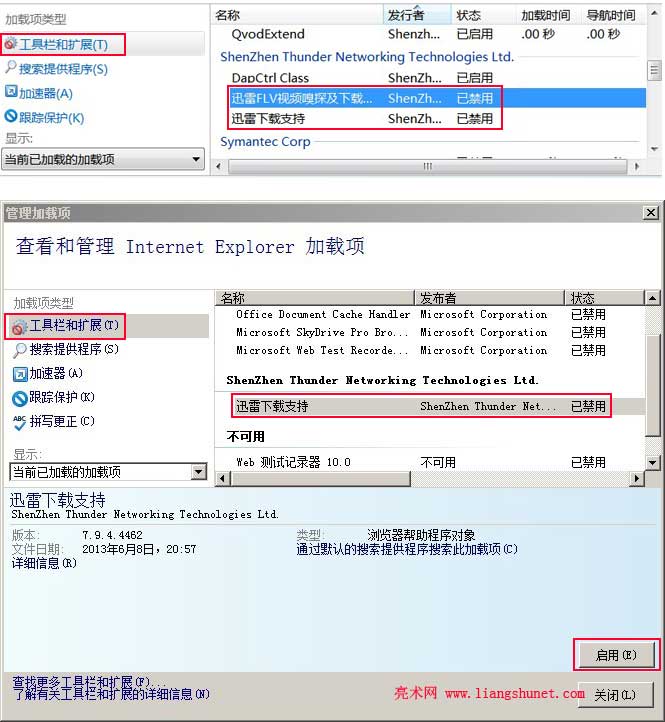Select 加速器(A) in the upper window
The height and width of the screenshot is (722, 665).
tap(46, 93)
